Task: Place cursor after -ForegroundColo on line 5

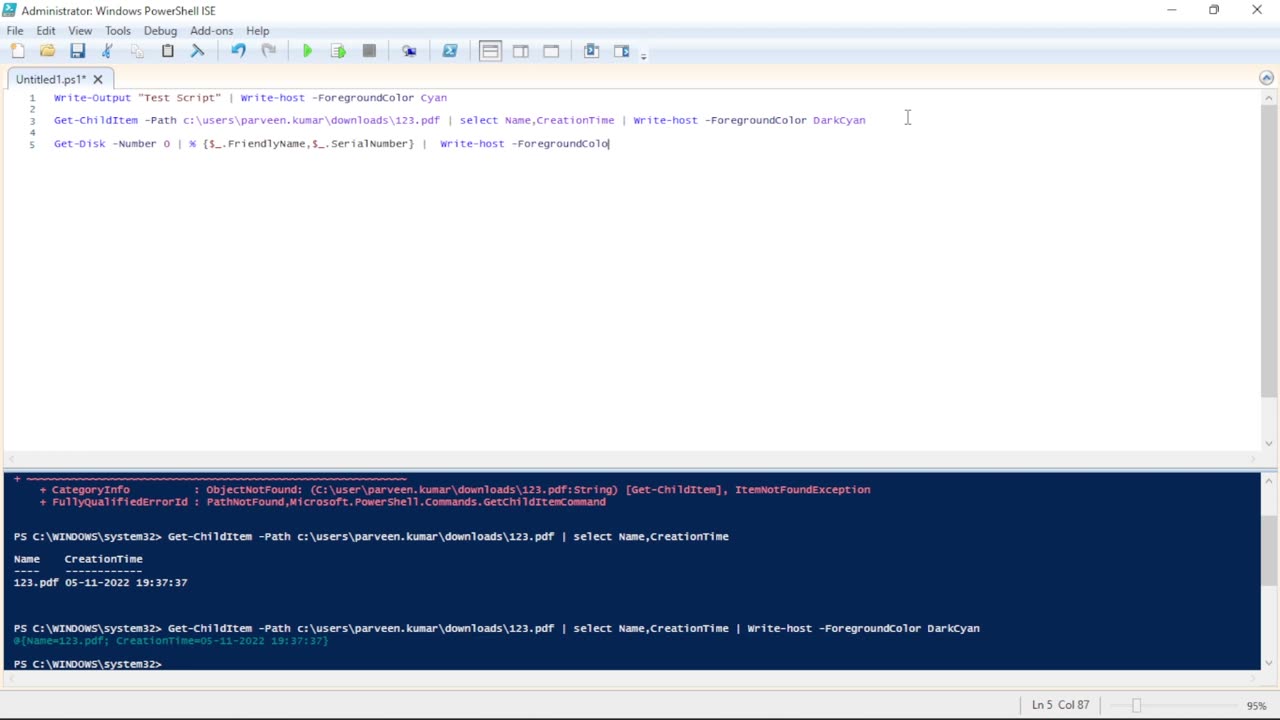Action: pyautogui.click(x=610, y=143)
